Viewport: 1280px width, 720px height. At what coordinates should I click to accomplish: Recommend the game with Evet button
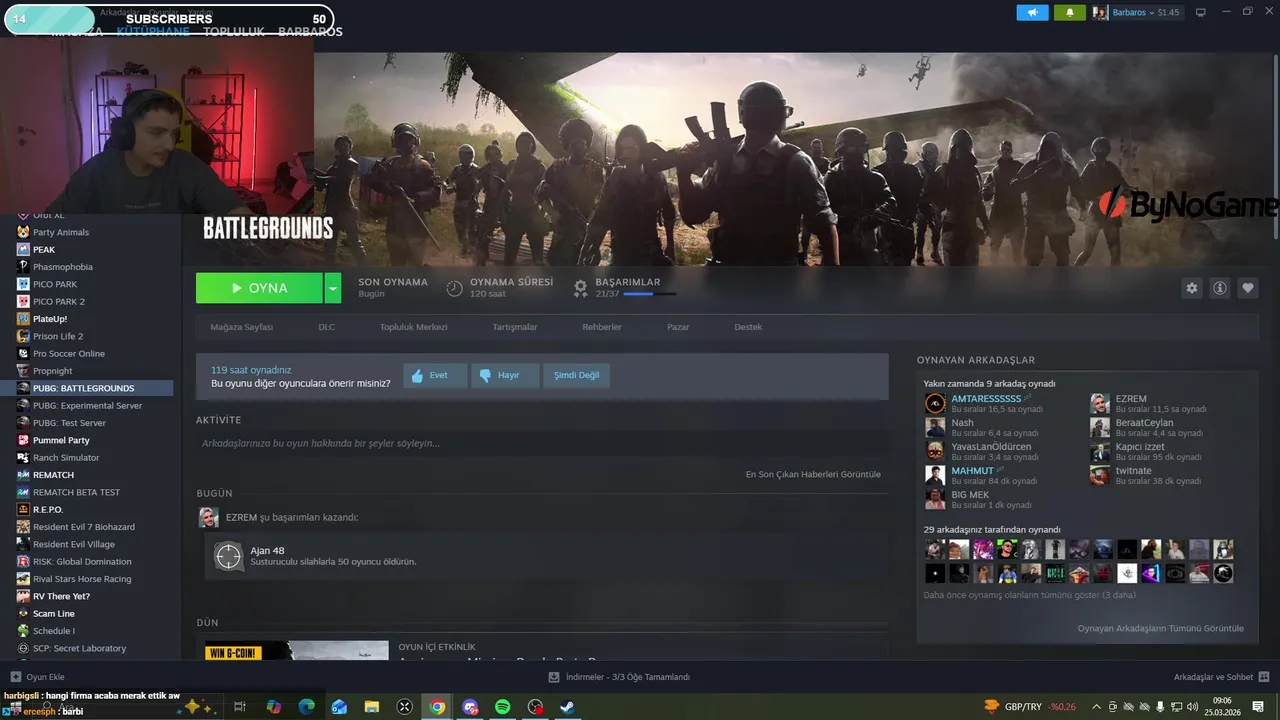(435, 376)
